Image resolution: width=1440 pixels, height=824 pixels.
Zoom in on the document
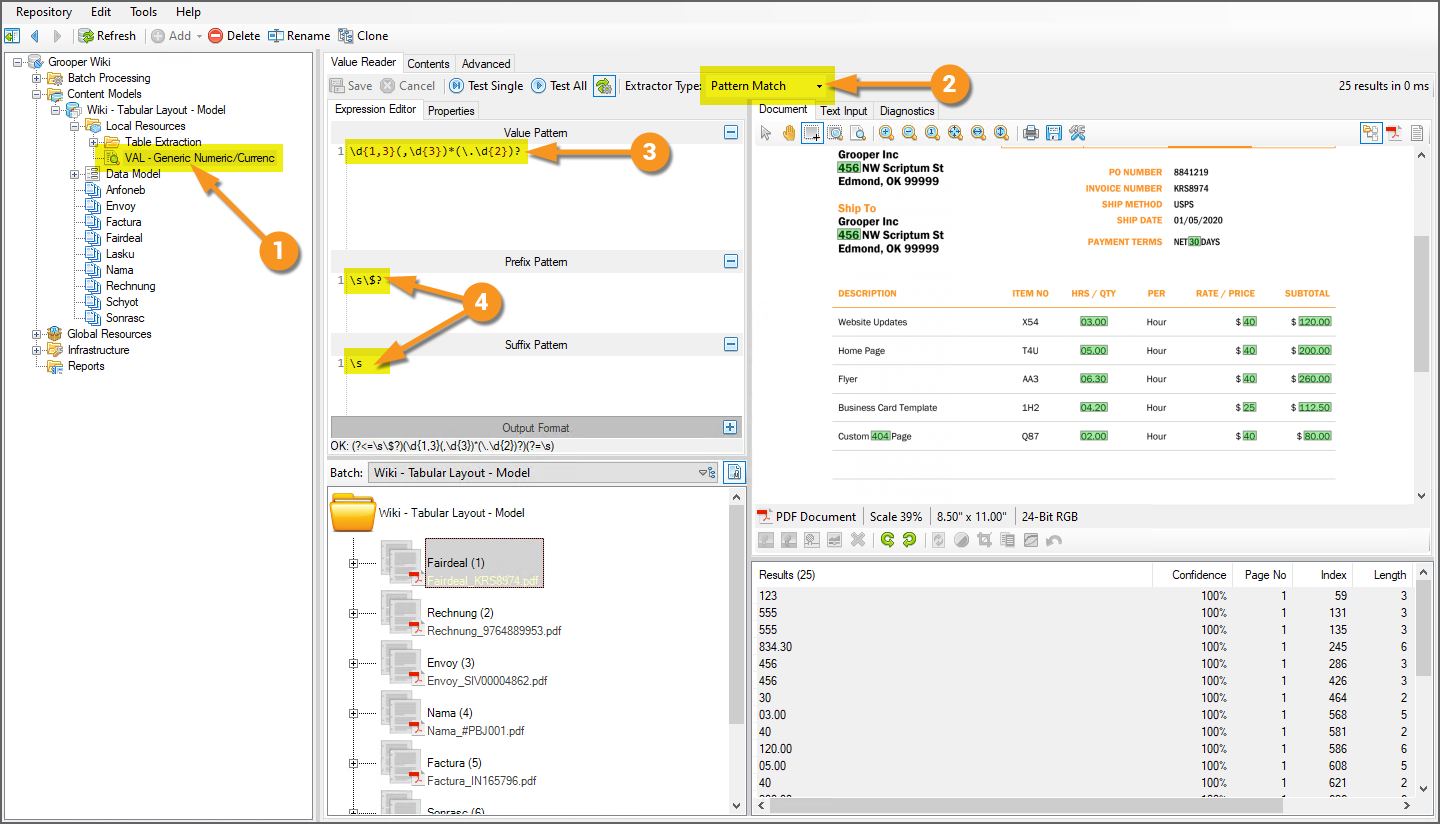(886, 133)
